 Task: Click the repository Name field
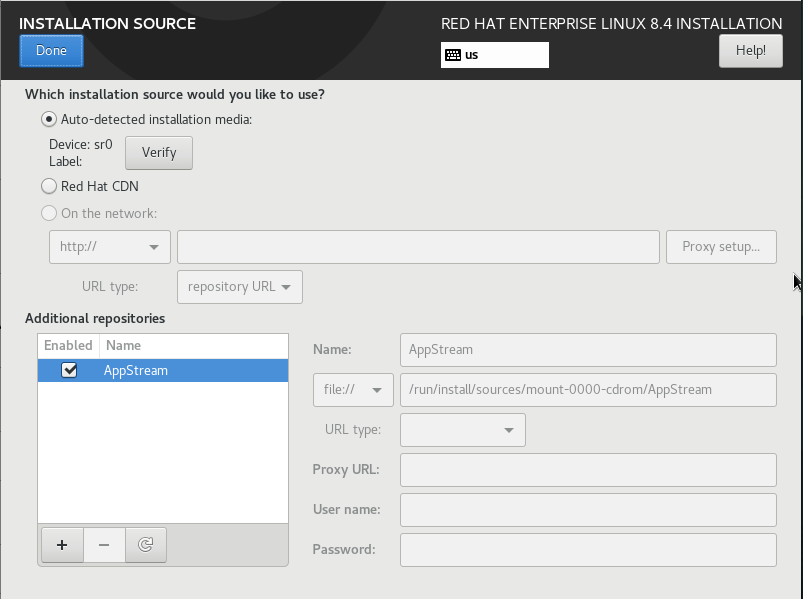click(x=588, y=350)
